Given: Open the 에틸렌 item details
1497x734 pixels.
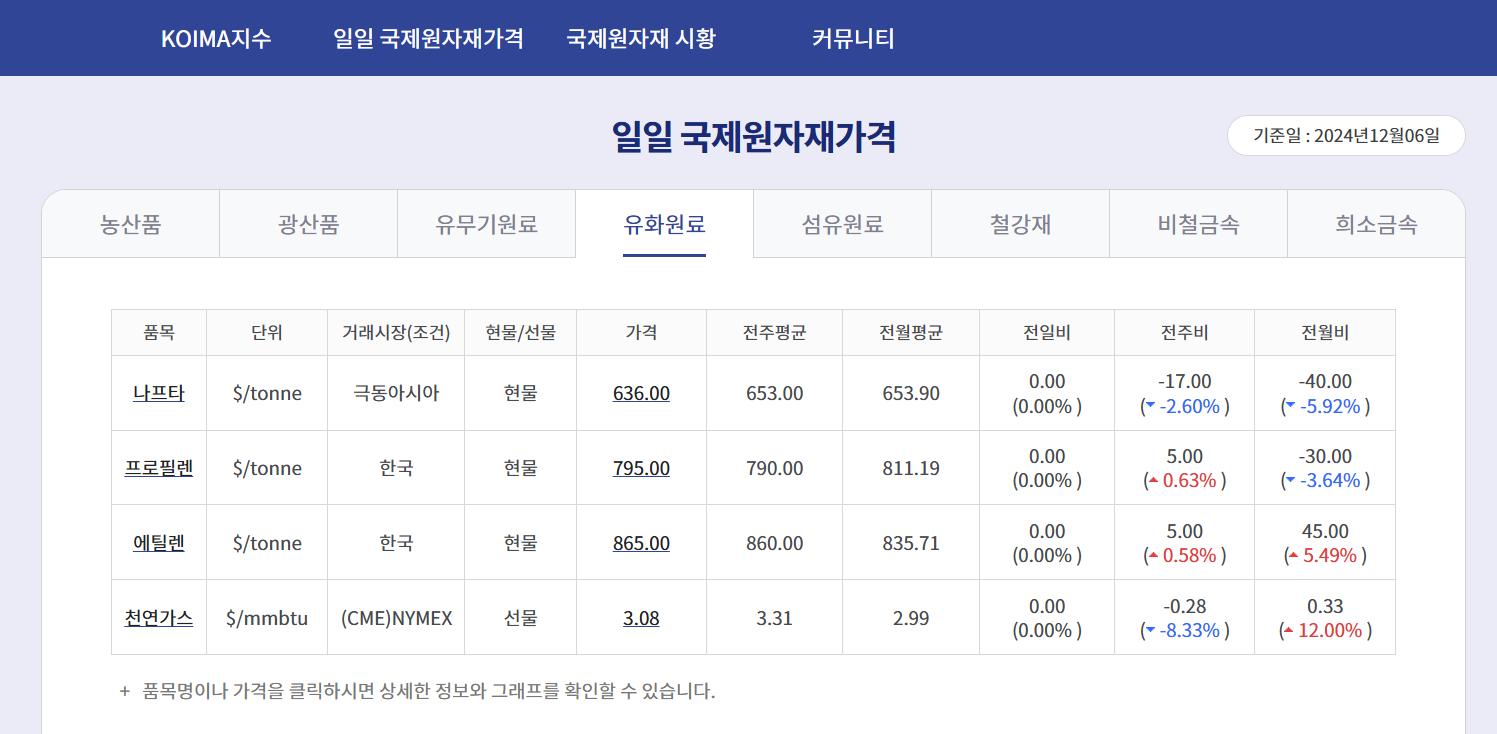Looking at the screenshot, I should coord(159,543).
